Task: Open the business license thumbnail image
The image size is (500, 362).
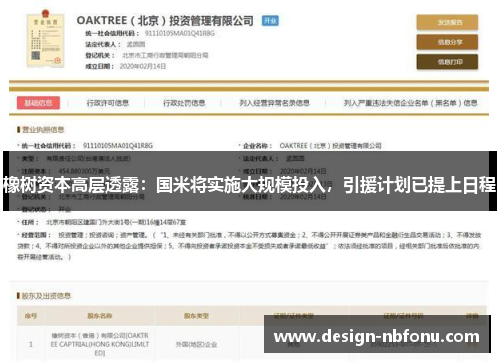Action: pyautogui.click(x=45, y=39)
